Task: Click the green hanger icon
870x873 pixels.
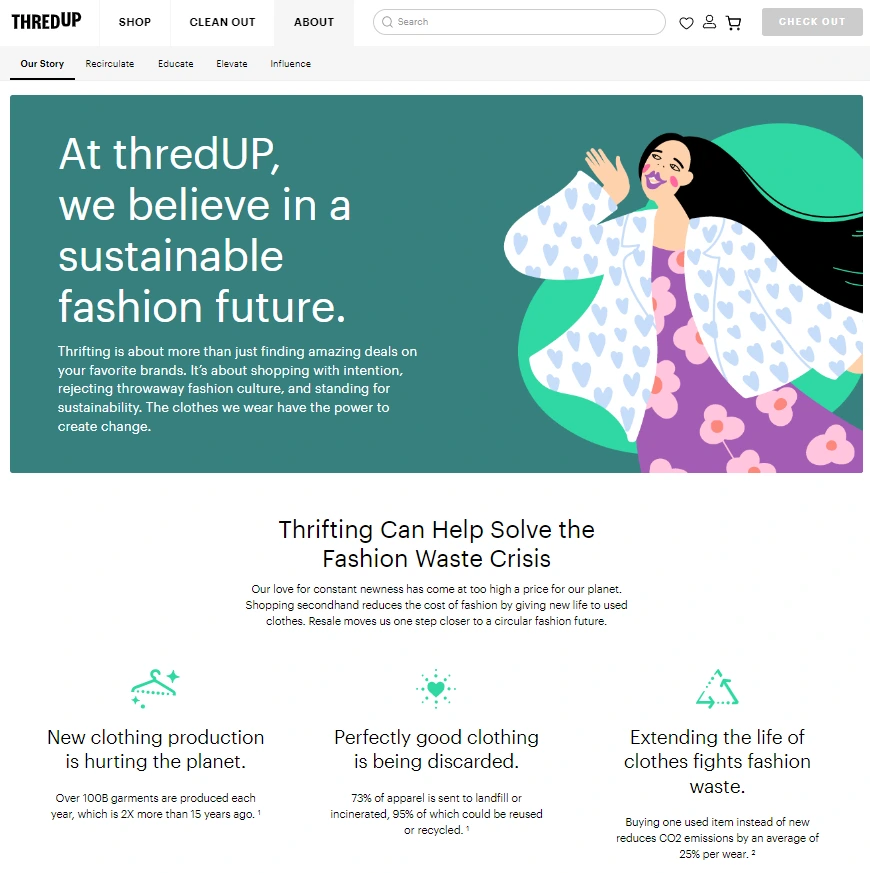Action: click(x=155, y=689)
